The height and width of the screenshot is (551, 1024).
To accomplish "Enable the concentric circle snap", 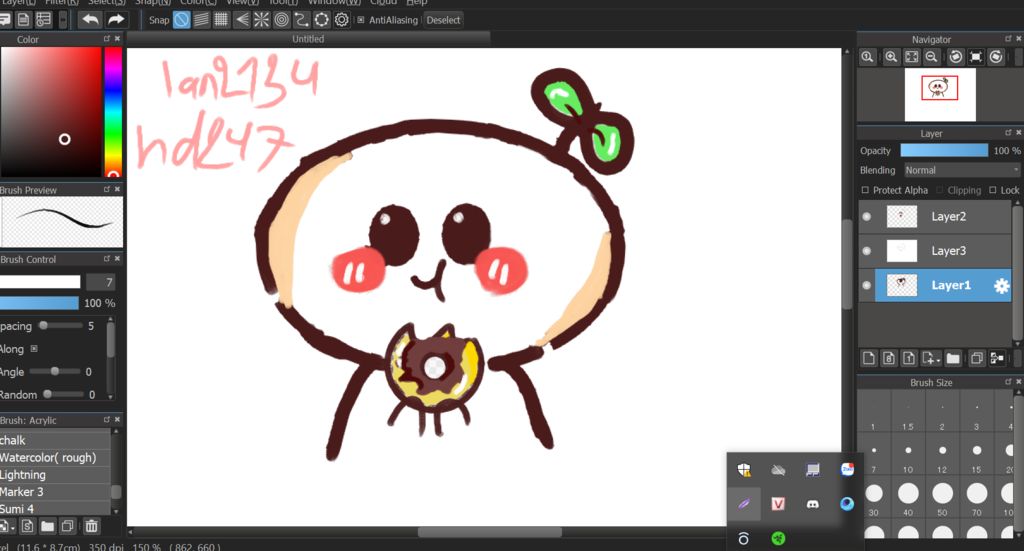I will (281, 20).
